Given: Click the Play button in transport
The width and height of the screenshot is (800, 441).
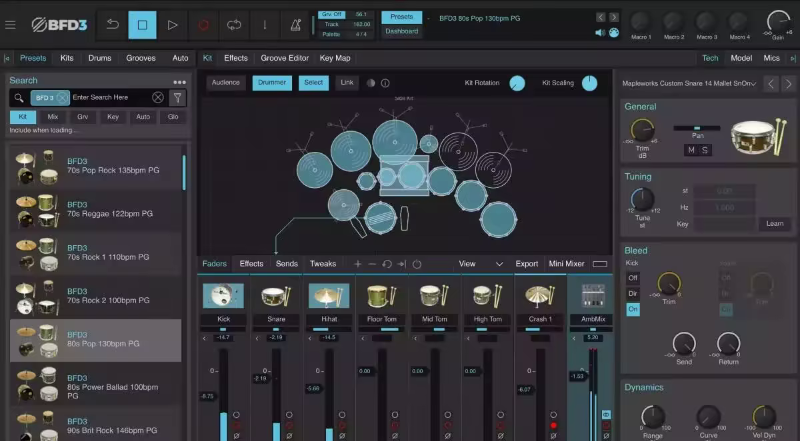Looking at the screenshot, I should click(x=173, y=24).
